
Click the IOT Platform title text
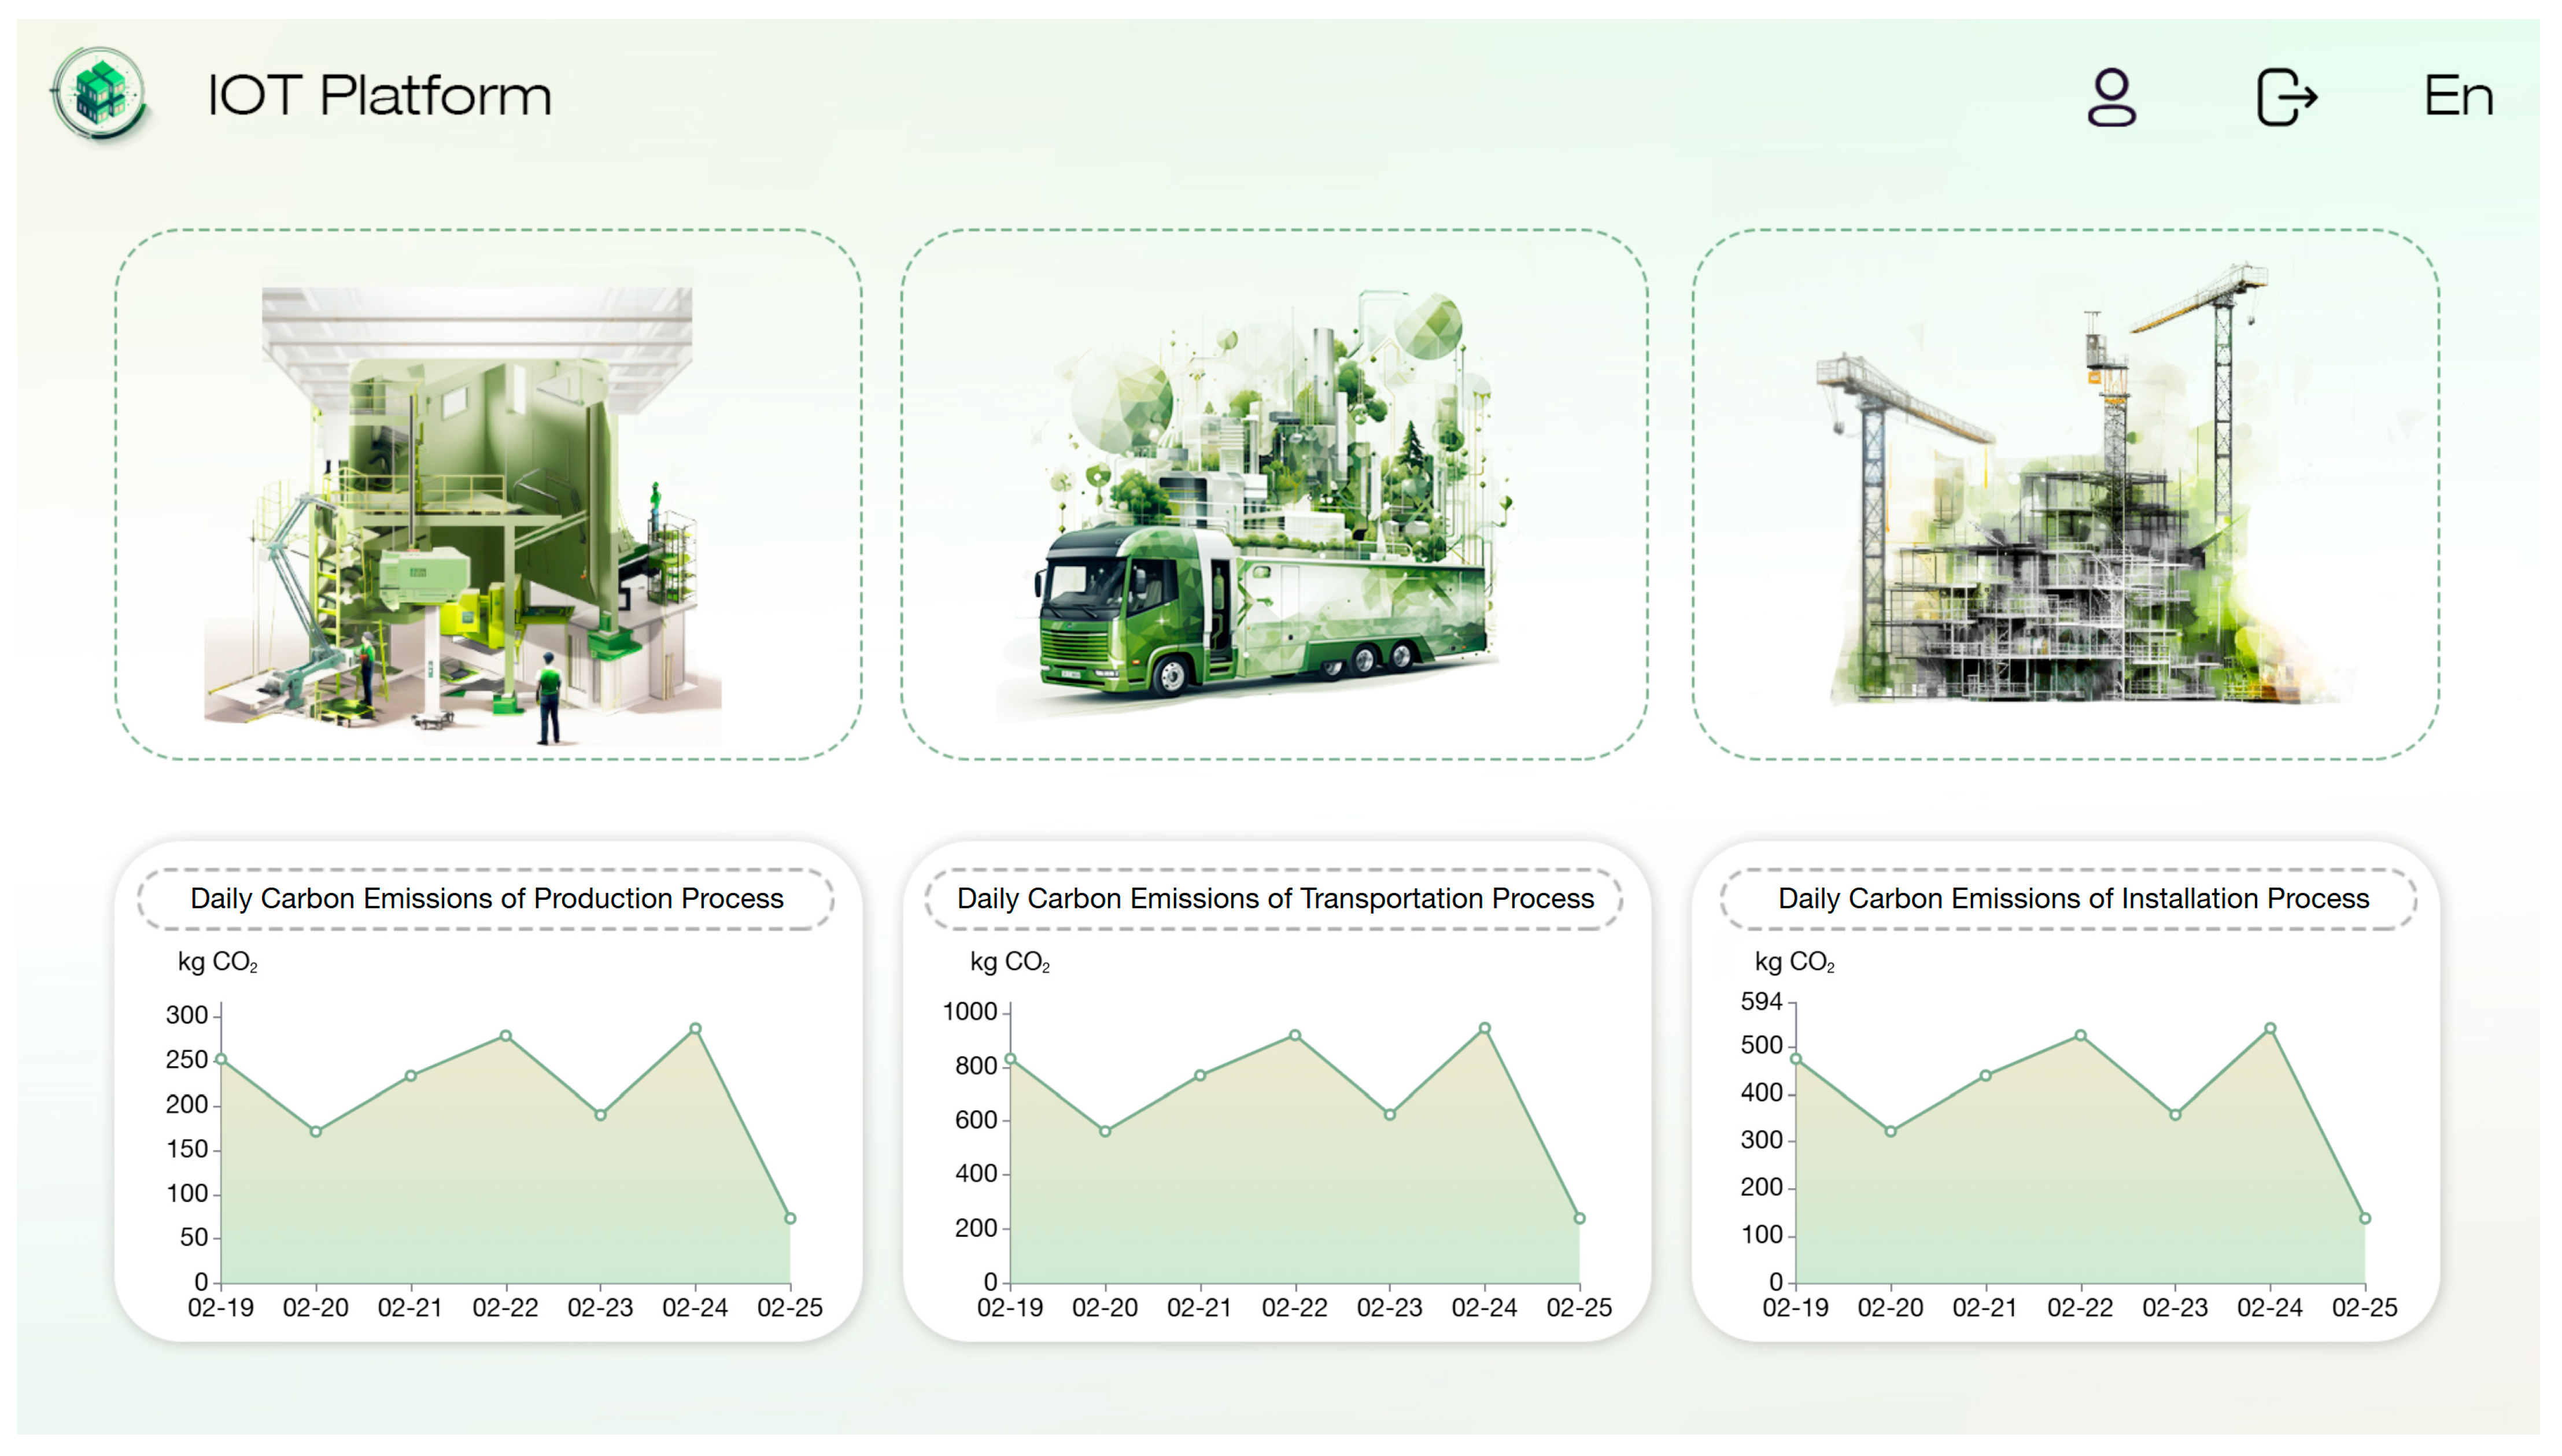click(x=379, y=96)
